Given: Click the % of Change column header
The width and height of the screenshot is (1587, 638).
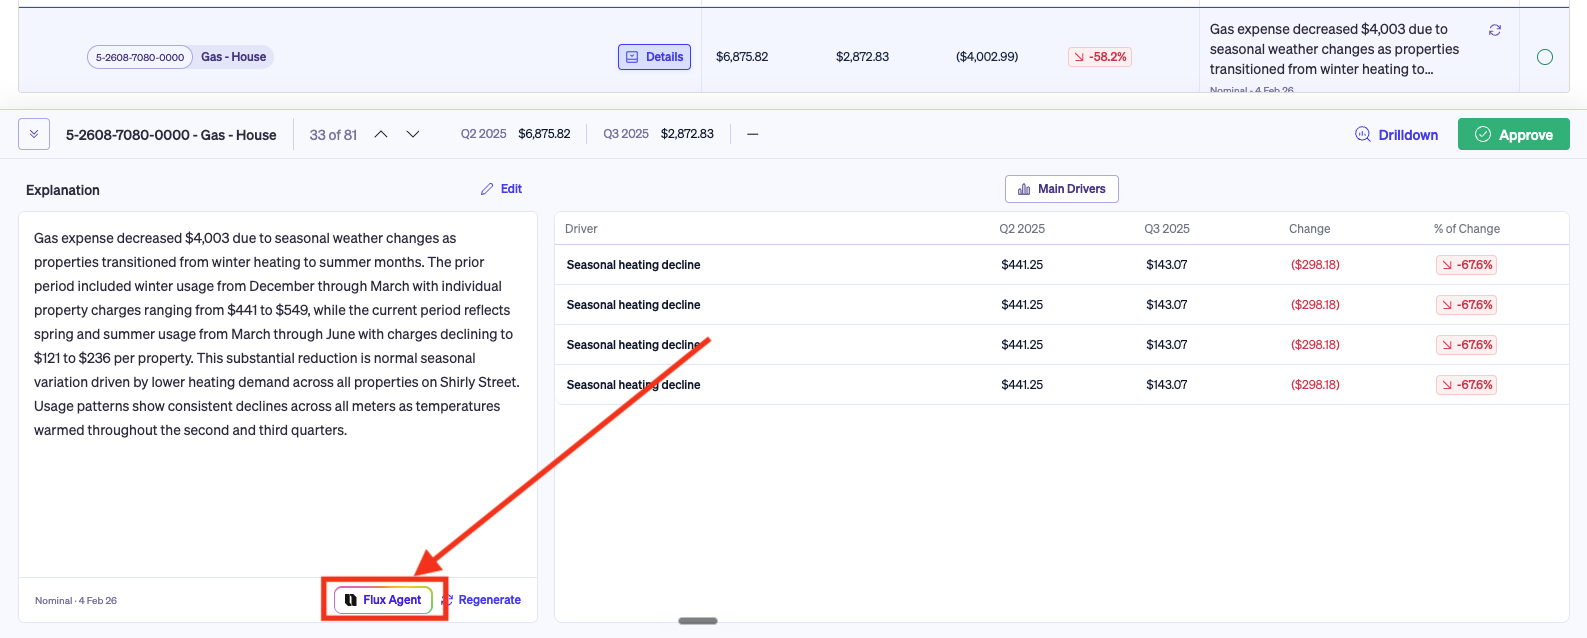Looking at the screenshot, I should 1467,229.
